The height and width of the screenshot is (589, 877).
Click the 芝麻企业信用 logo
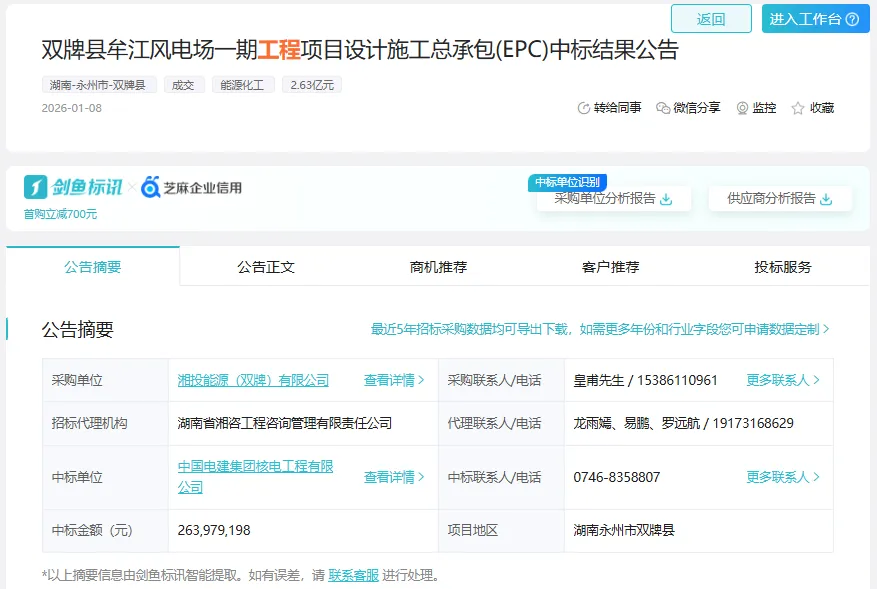tap(192, 187)
